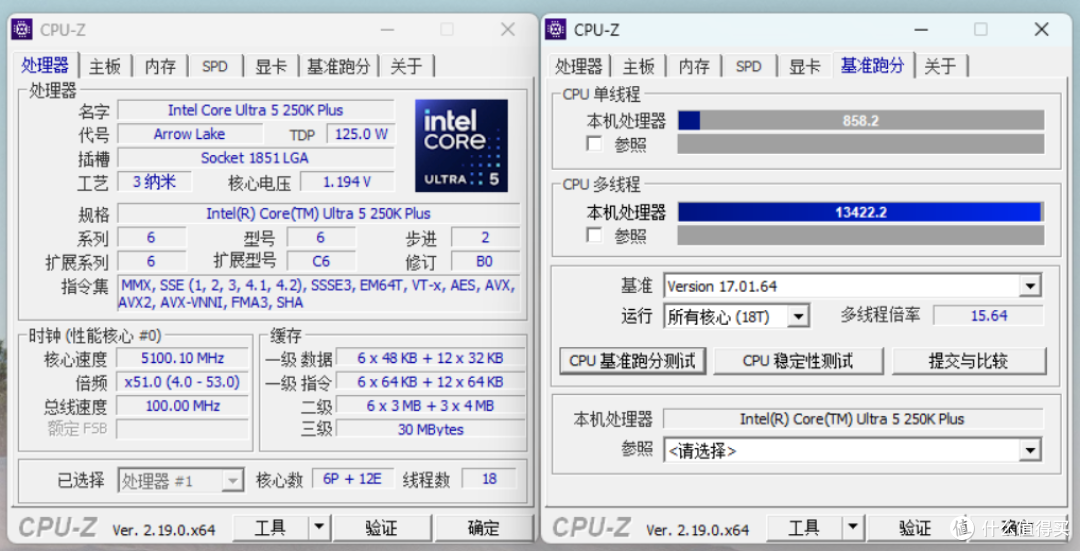Click 扩展型号 value C6
The image size is (1080, 551).
[321, 261]
